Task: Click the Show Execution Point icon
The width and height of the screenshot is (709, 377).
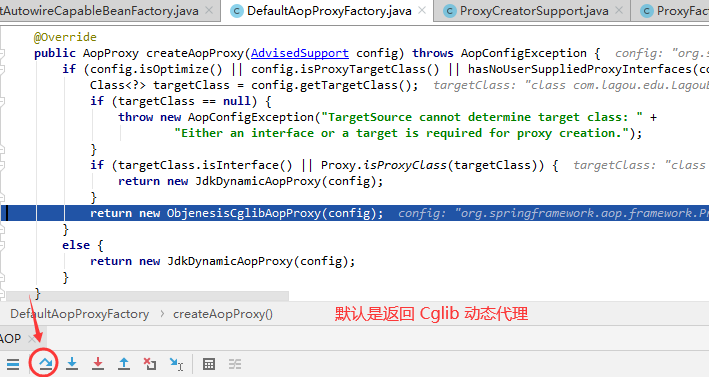Action: (13, 364)
